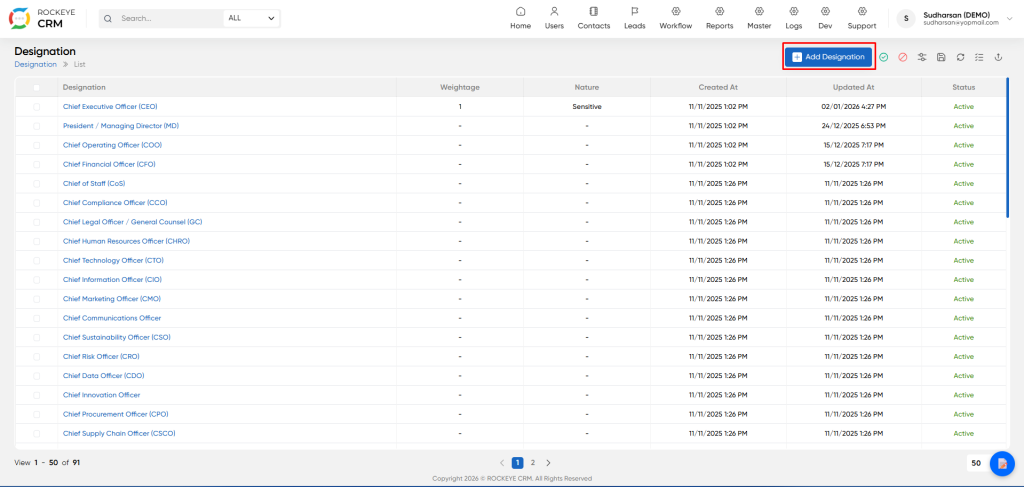This screenshot has height=487, width=1024.
Task: Open Chief Supply Chain Officer (CSCO) link
Action: (x=119, y=433)
